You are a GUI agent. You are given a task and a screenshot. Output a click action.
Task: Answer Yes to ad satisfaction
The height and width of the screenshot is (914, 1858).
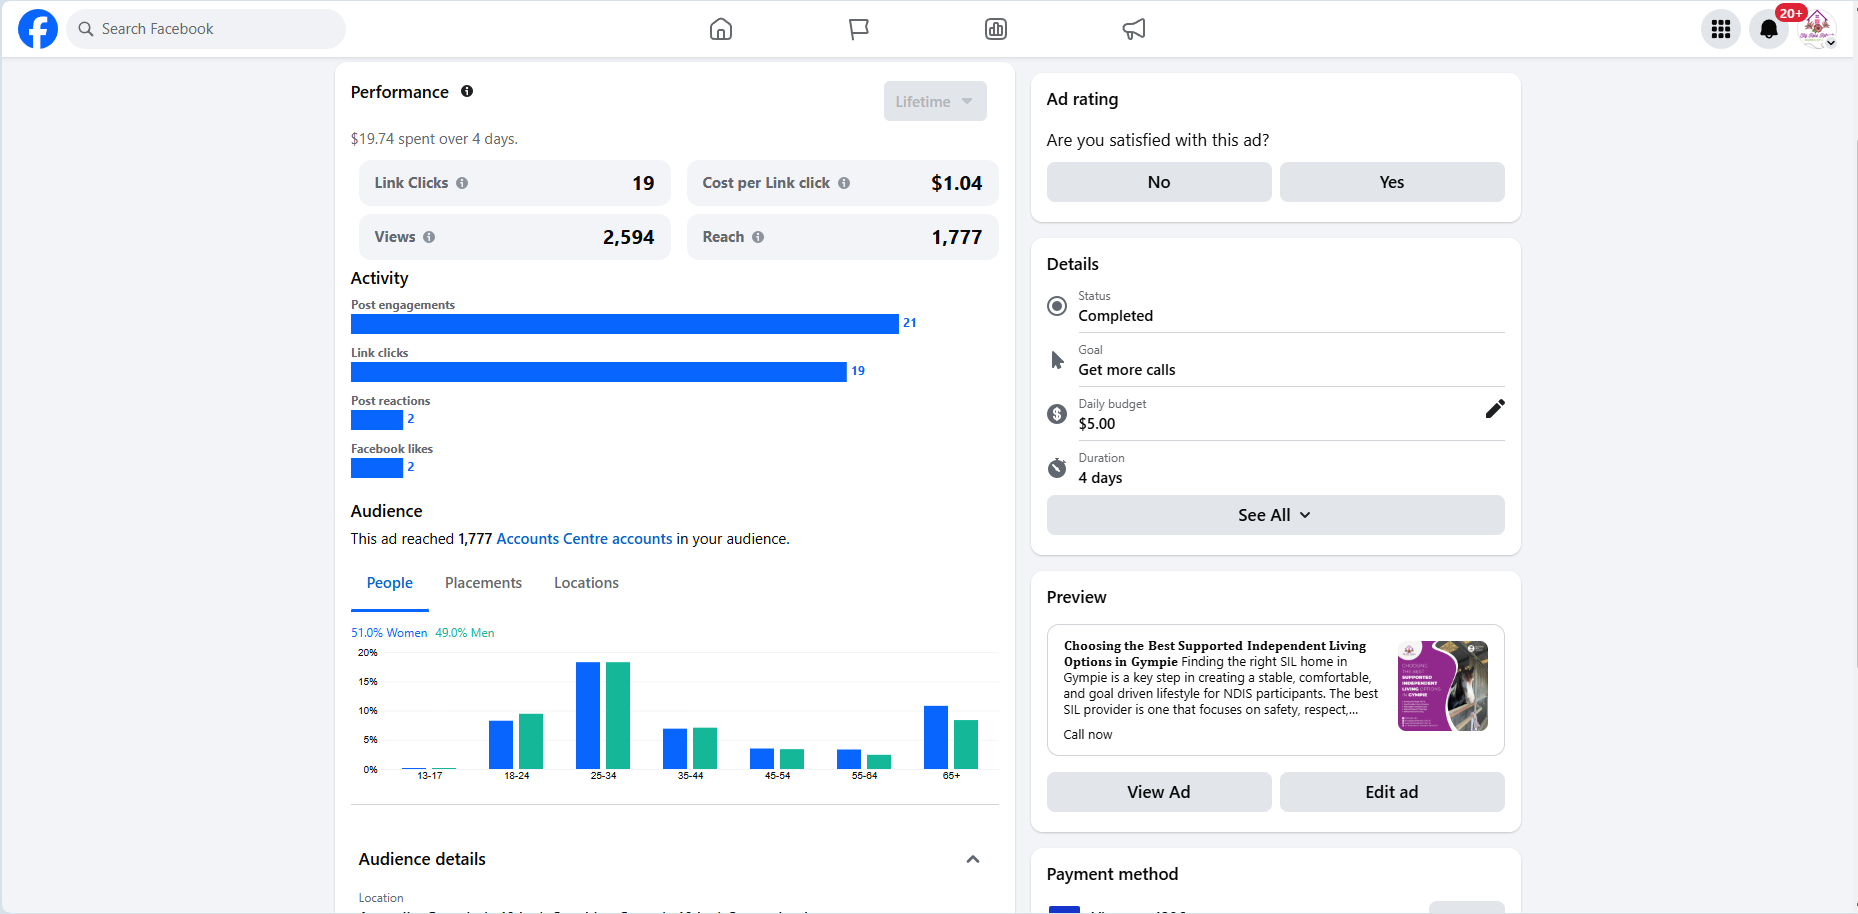click(x=1391, y=182)
